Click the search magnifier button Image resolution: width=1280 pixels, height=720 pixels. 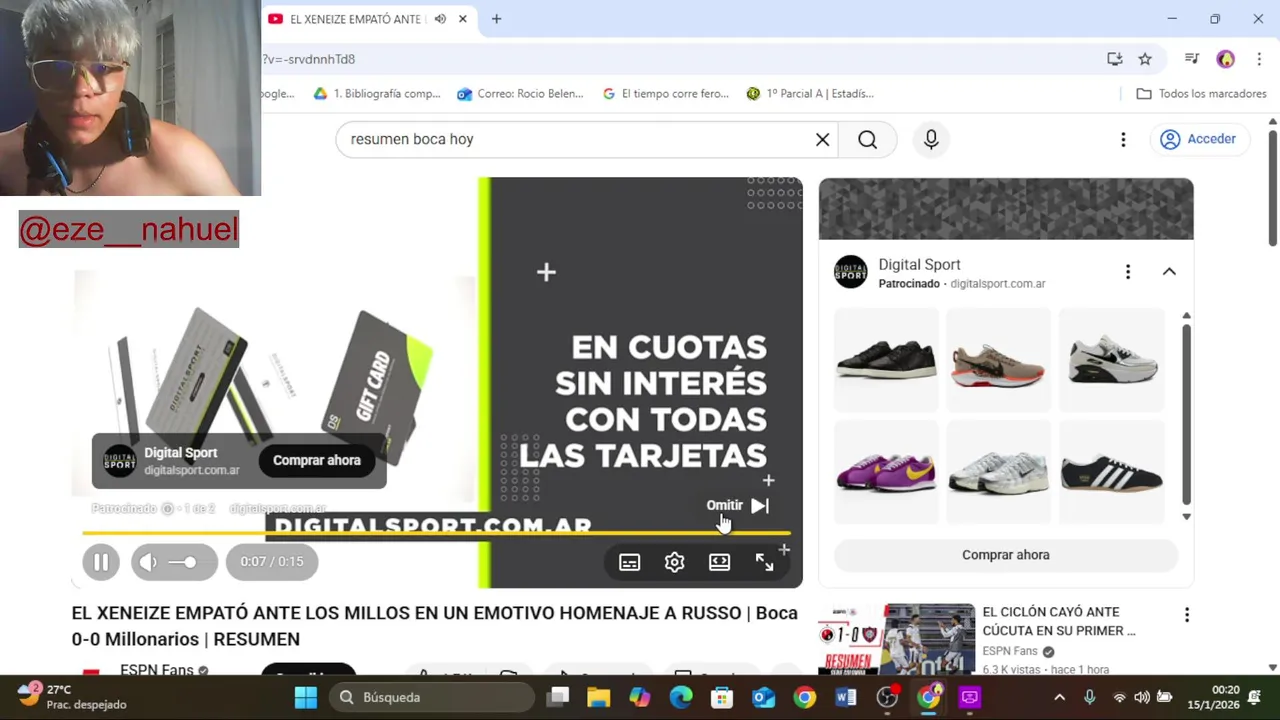point(867,139)
